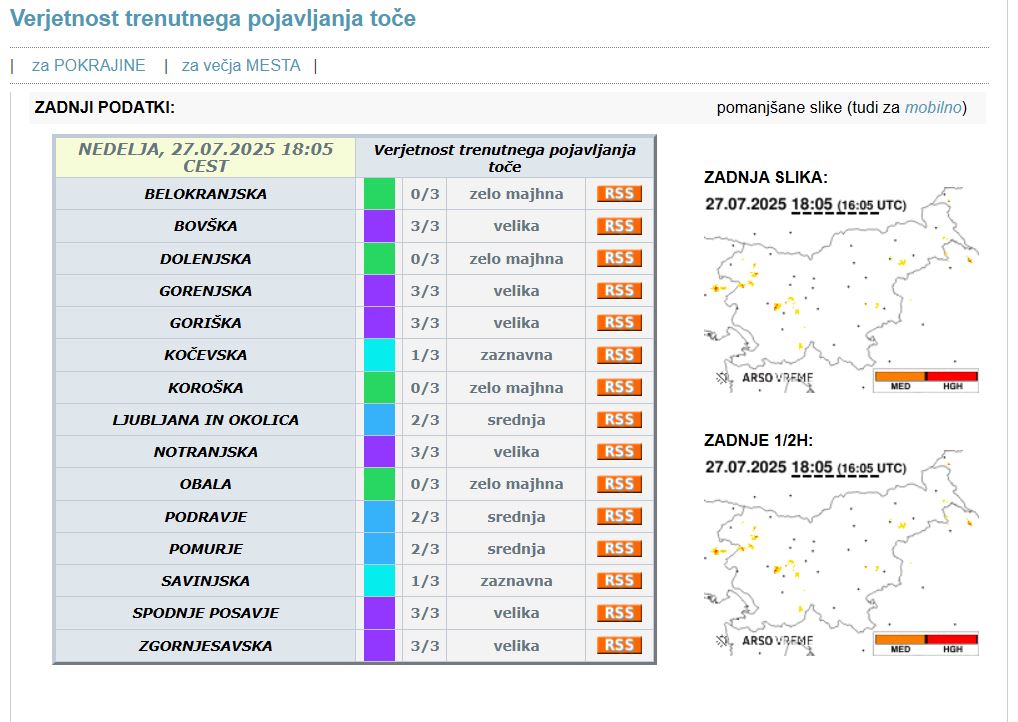Screen dimensions: 1018x722
Task: Switch to the 'za večja MESTA' view
Action: [x=240, y=65]
